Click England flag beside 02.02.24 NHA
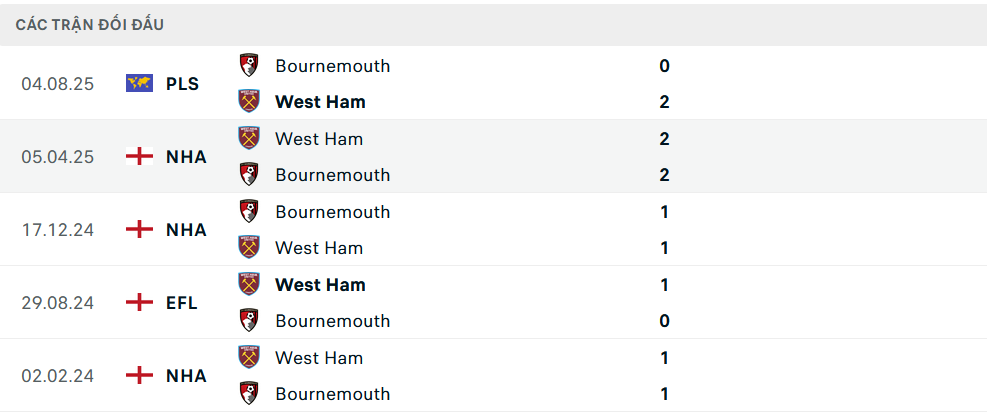The width and height of the screenshot is (987, 412). tap(139, 375)
